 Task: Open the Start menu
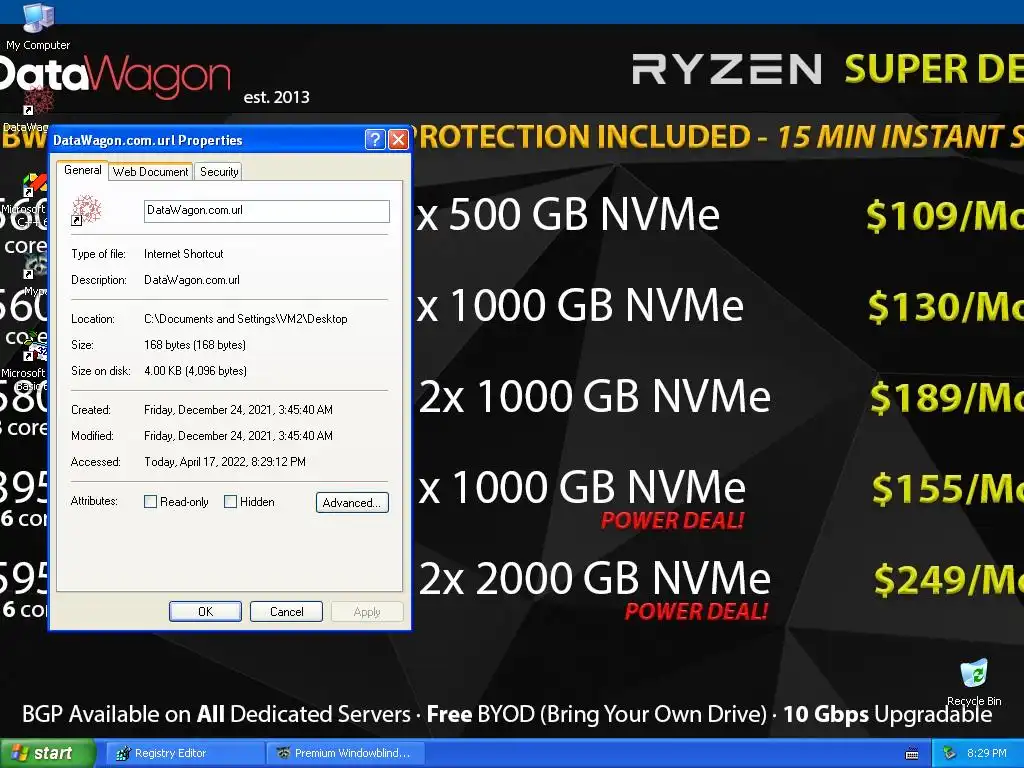47,753
